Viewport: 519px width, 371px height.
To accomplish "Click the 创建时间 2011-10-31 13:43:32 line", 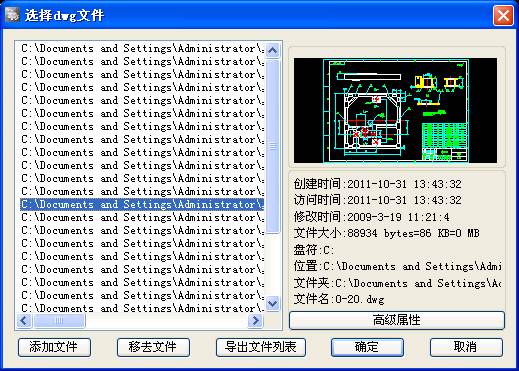I will (x=378, y=184).
